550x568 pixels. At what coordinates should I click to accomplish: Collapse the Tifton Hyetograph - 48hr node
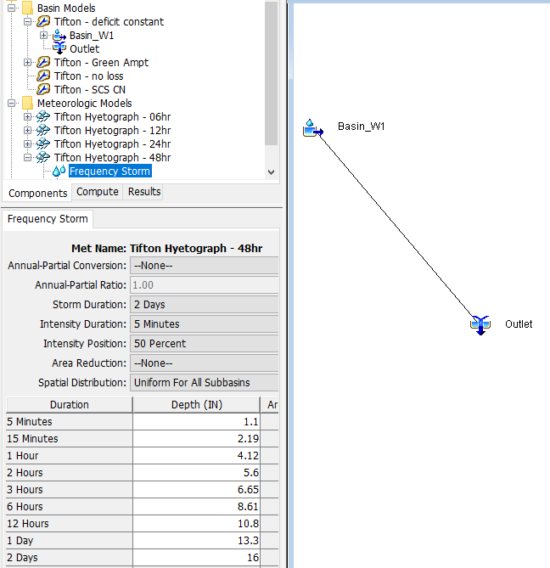click(x=28, y=158)
